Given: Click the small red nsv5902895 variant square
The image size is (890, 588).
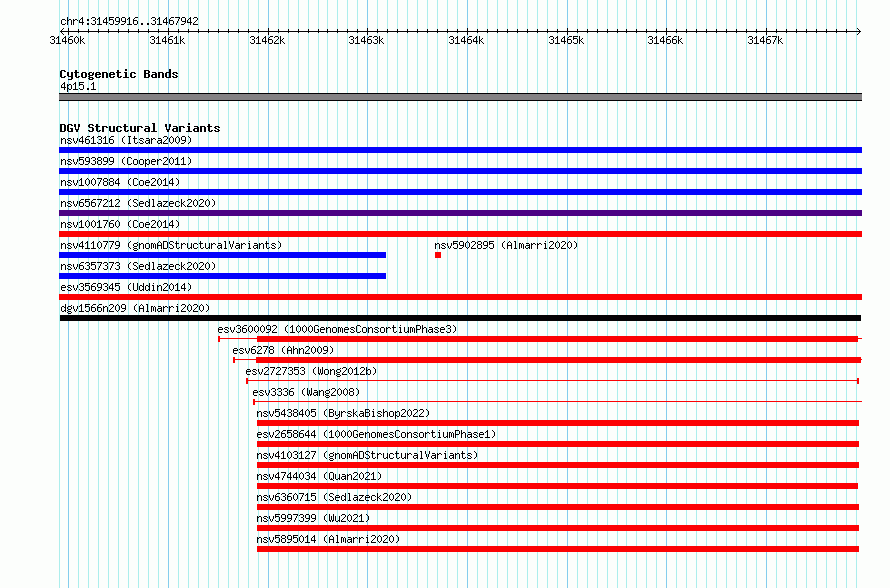Looking at the screenshot, I should tap(438, 255).
